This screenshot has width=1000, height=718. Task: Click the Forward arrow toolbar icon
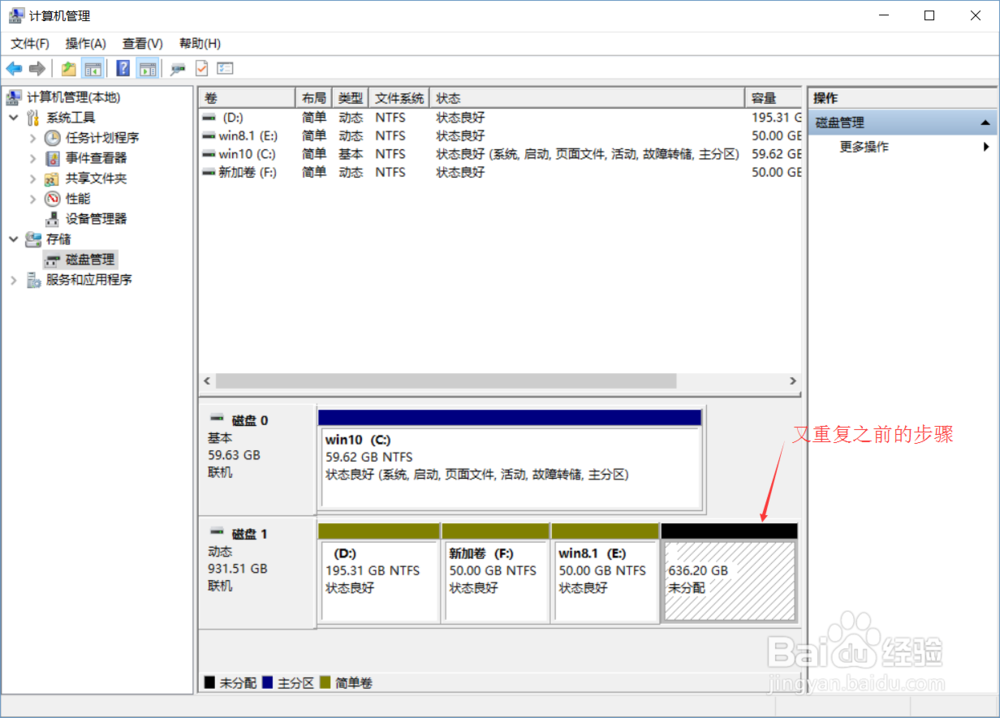pos(37,68)
